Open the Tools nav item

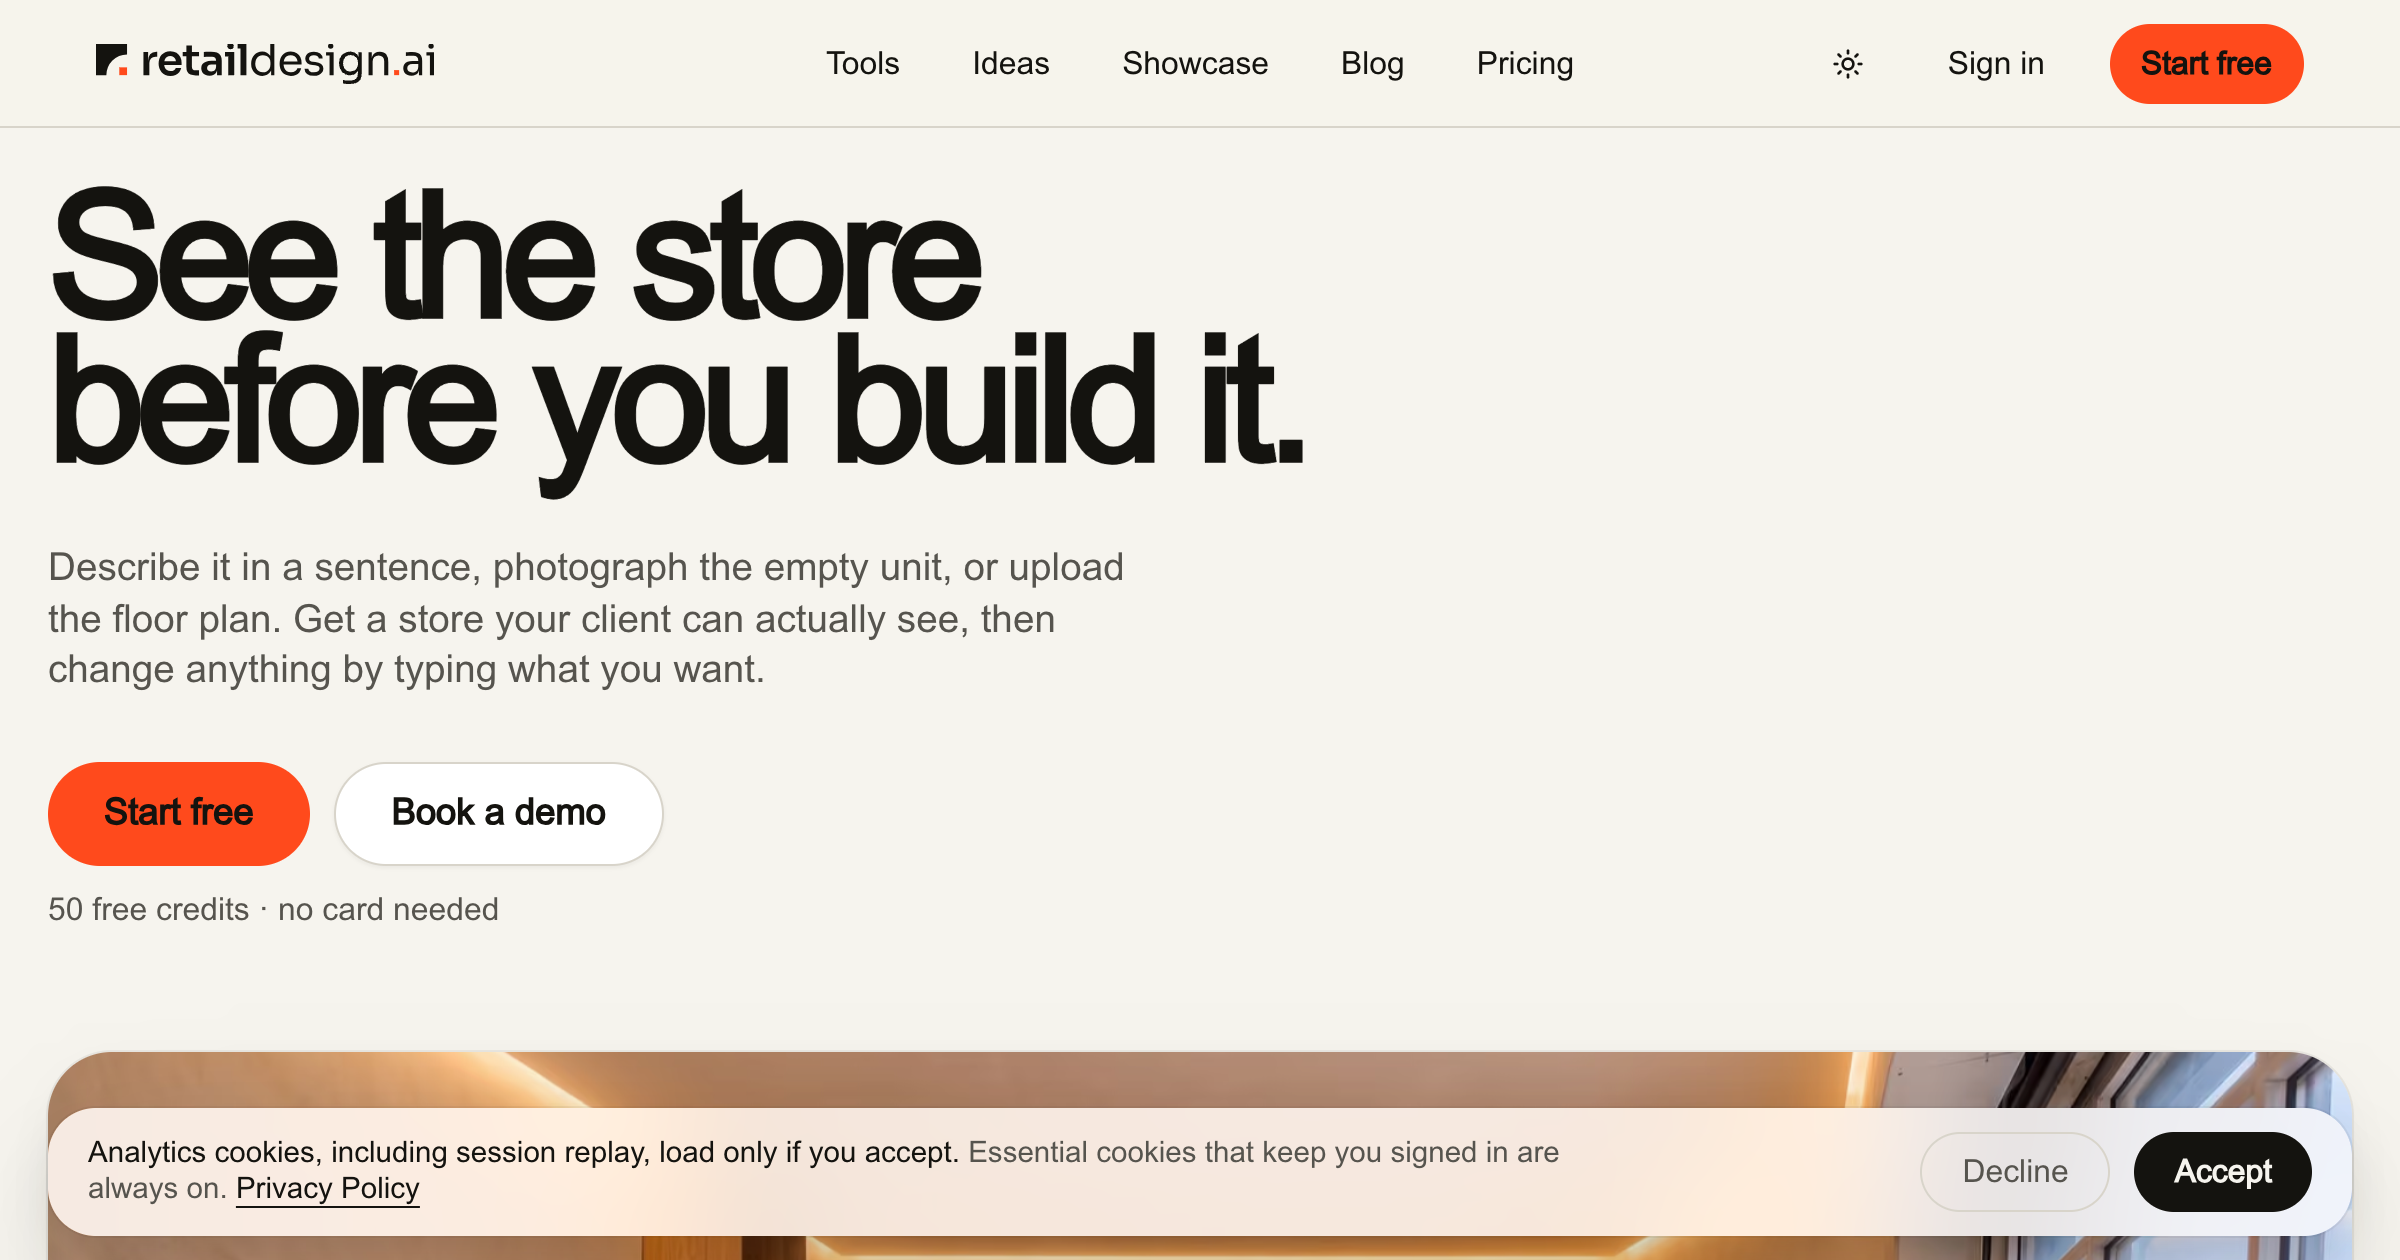(862, 63)
